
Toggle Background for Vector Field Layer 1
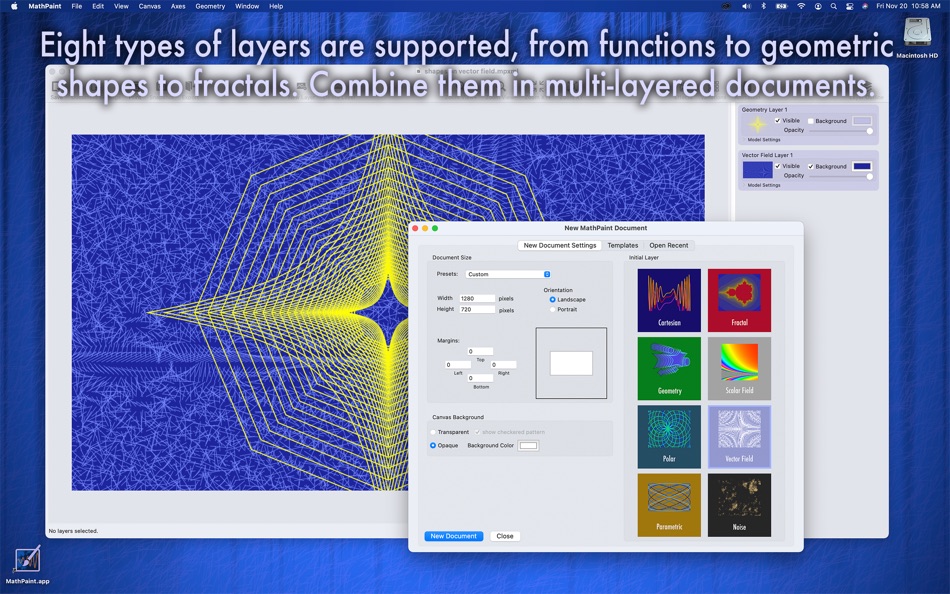[x=811, y=167]
